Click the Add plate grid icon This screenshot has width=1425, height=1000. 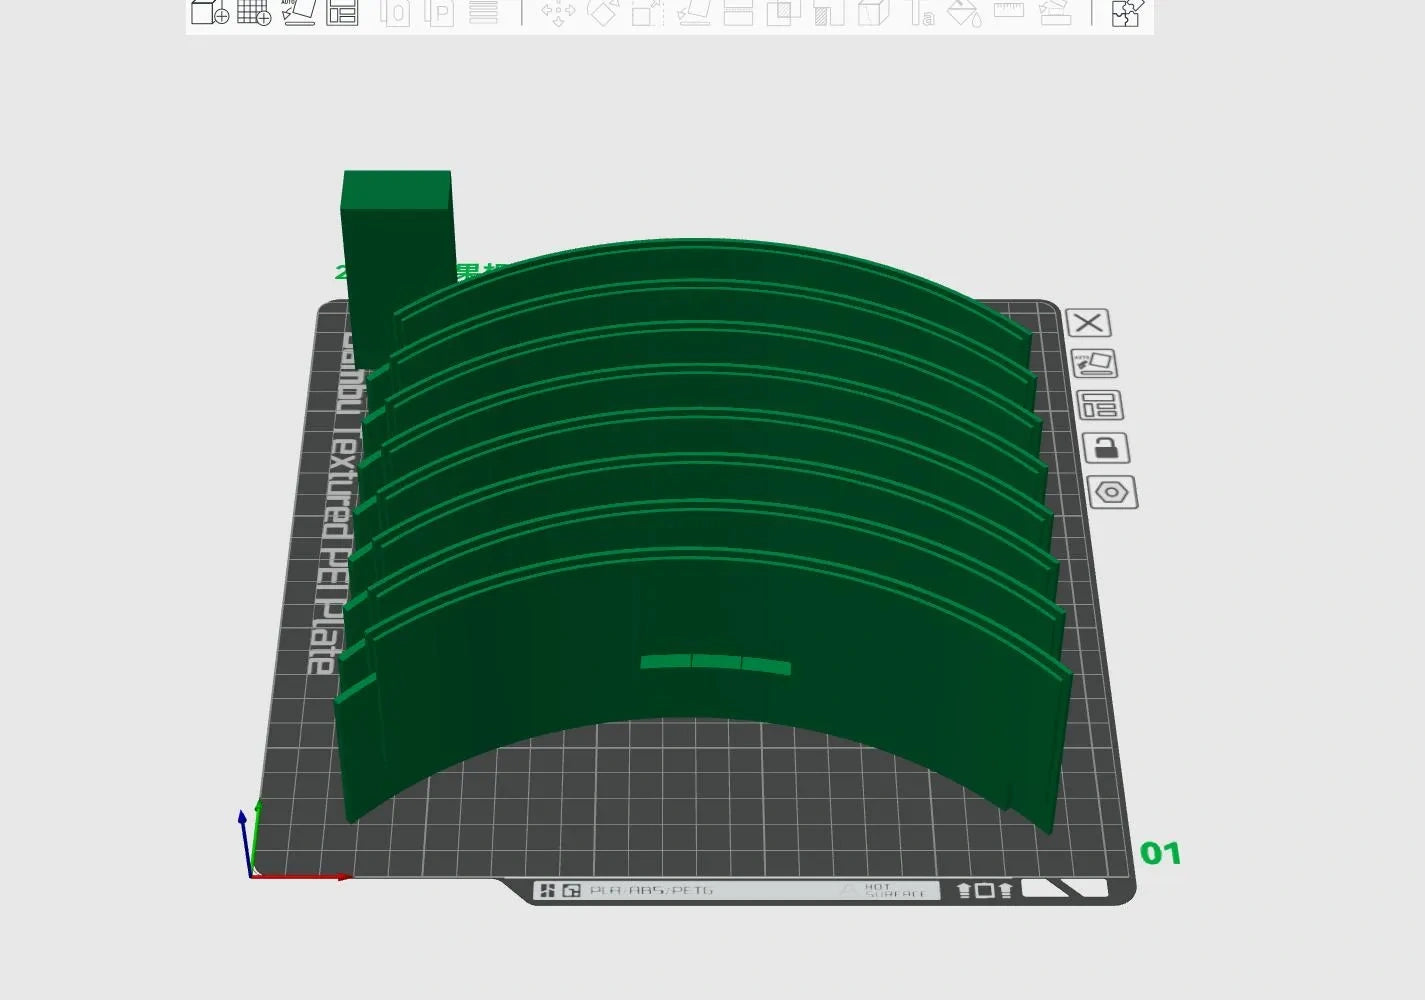click(254, 12)
